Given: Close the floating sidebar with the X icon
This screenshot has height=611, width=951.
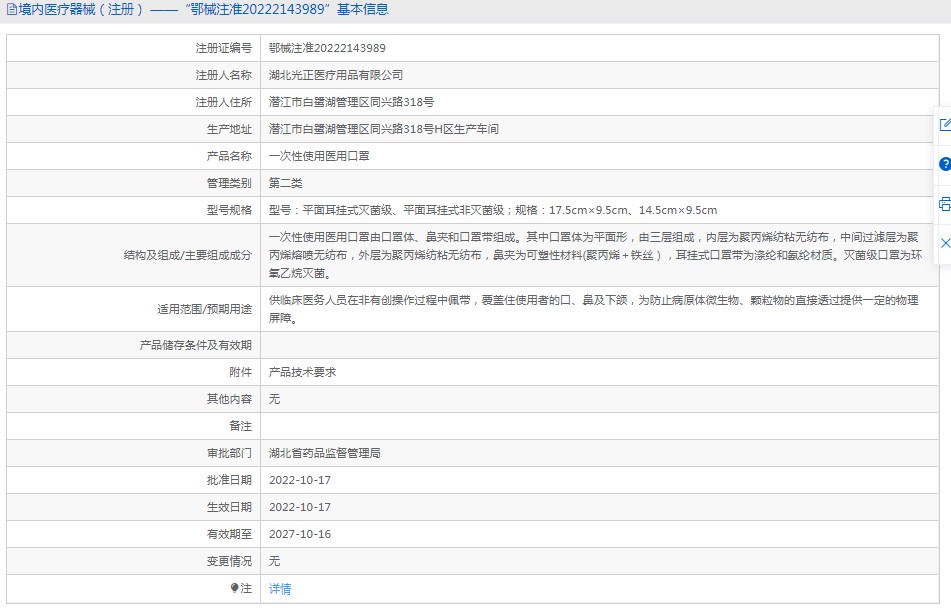Looking at the screenshot, I should (x=945, y=243).
